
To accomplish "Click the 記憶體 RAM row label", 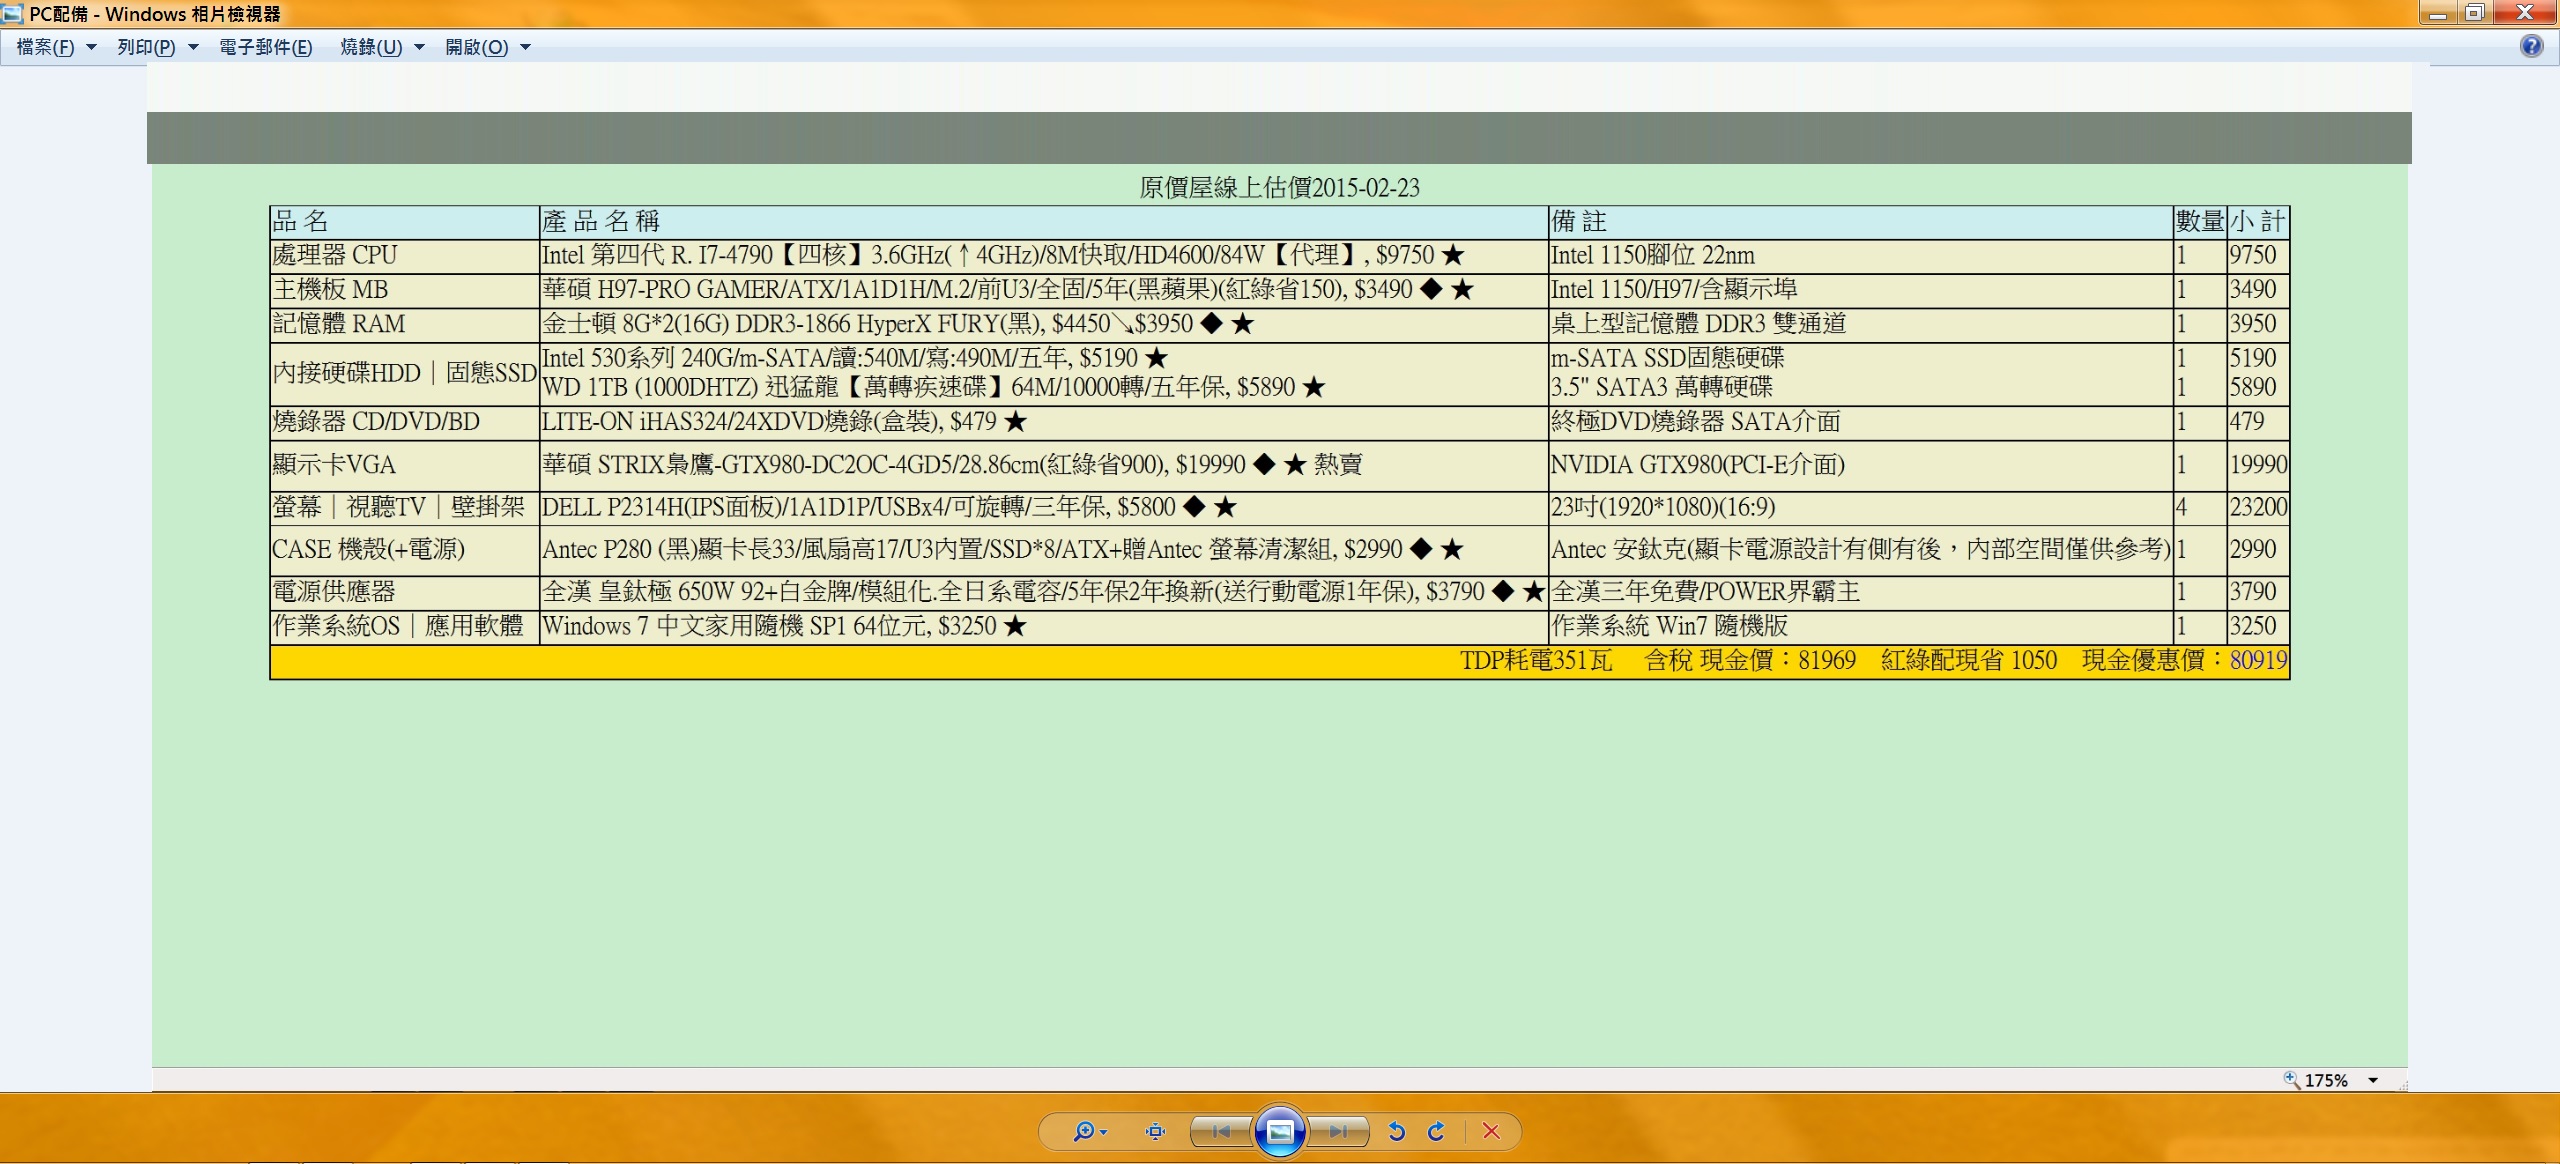I will (x=338, y=324).
